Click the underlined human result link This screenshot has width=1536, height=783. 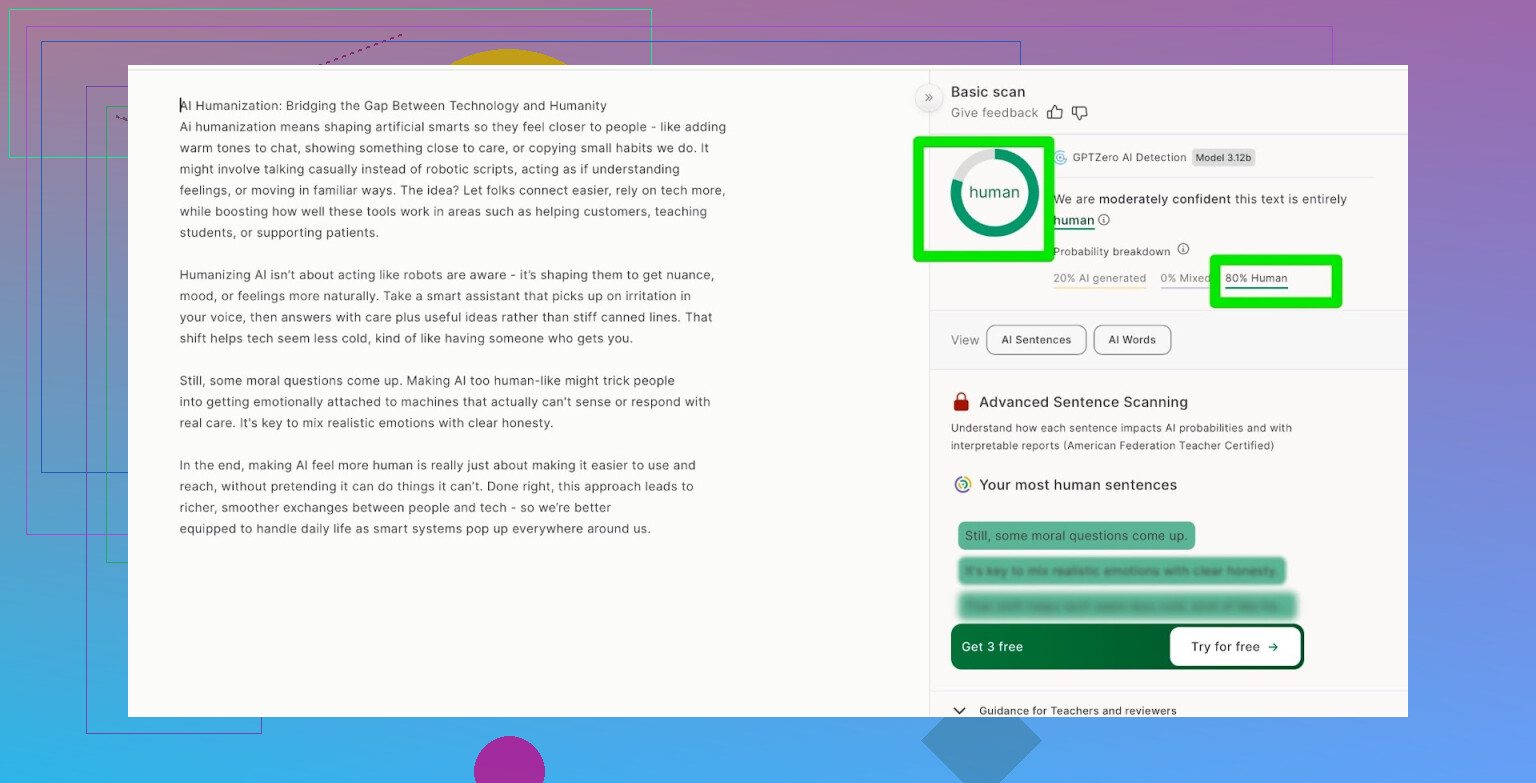(x=1073, y=220)
